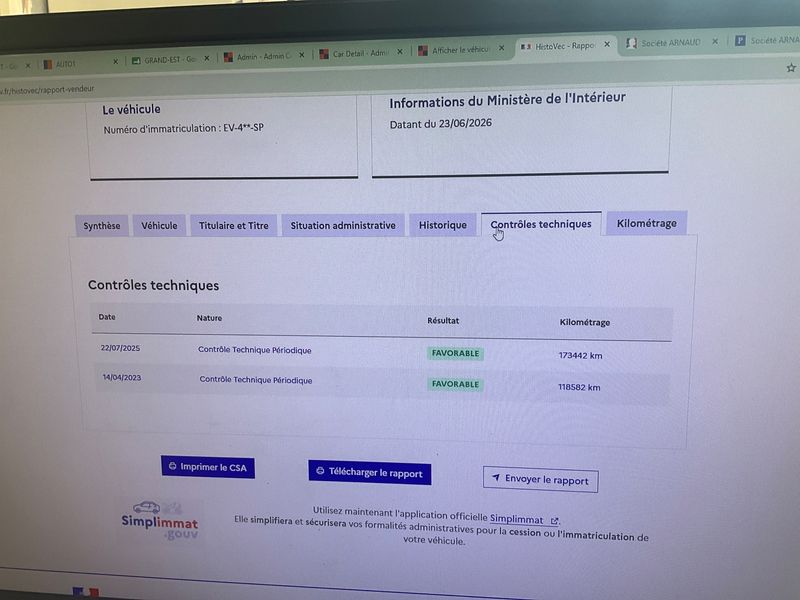Close the Car Detail browser tab

point(400,51)
